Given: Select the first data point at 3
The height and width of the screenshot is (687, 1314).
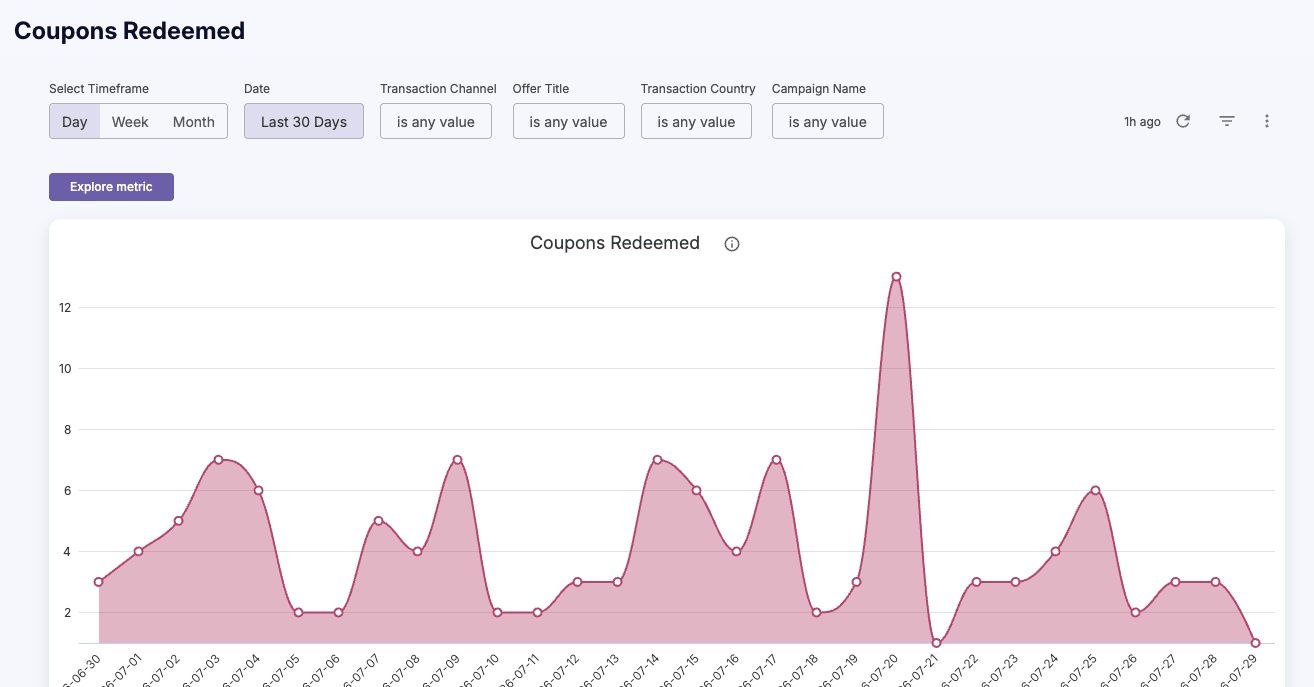Looking at the screenshot, I should click(98, 582).
